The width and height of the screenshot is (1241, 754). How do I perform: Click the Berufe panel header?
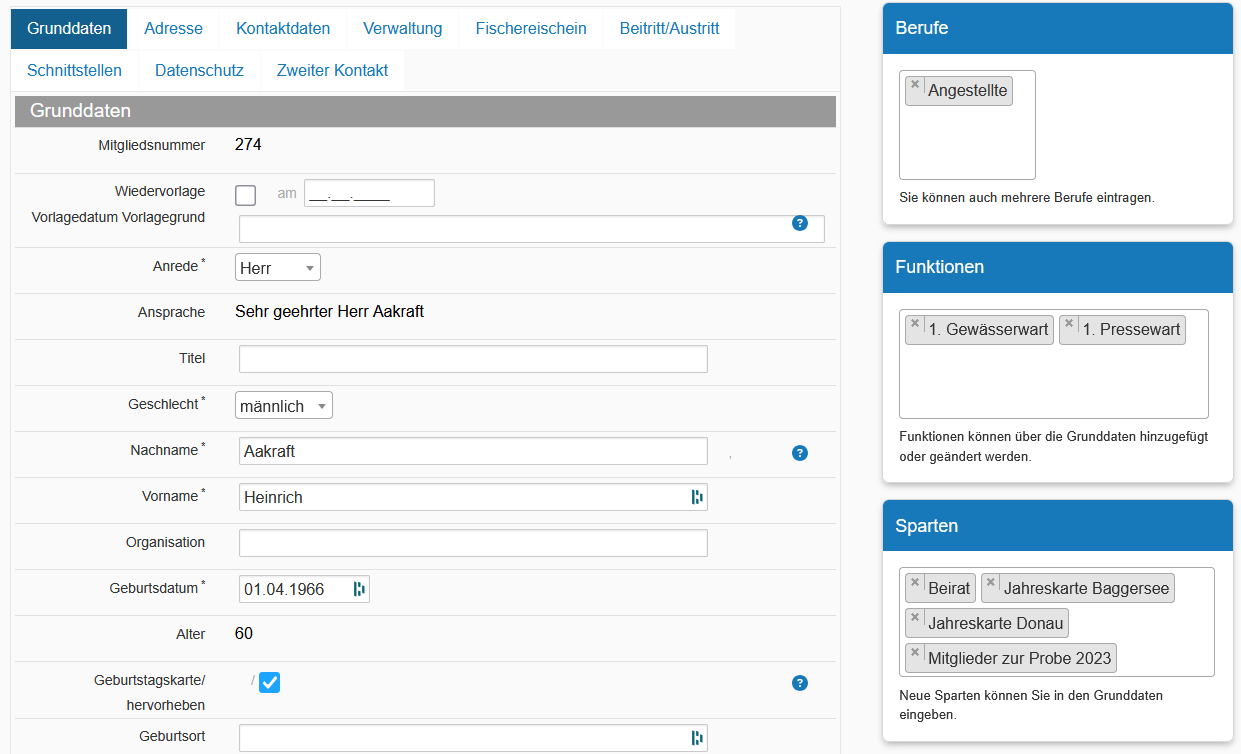click(1058, 28)
